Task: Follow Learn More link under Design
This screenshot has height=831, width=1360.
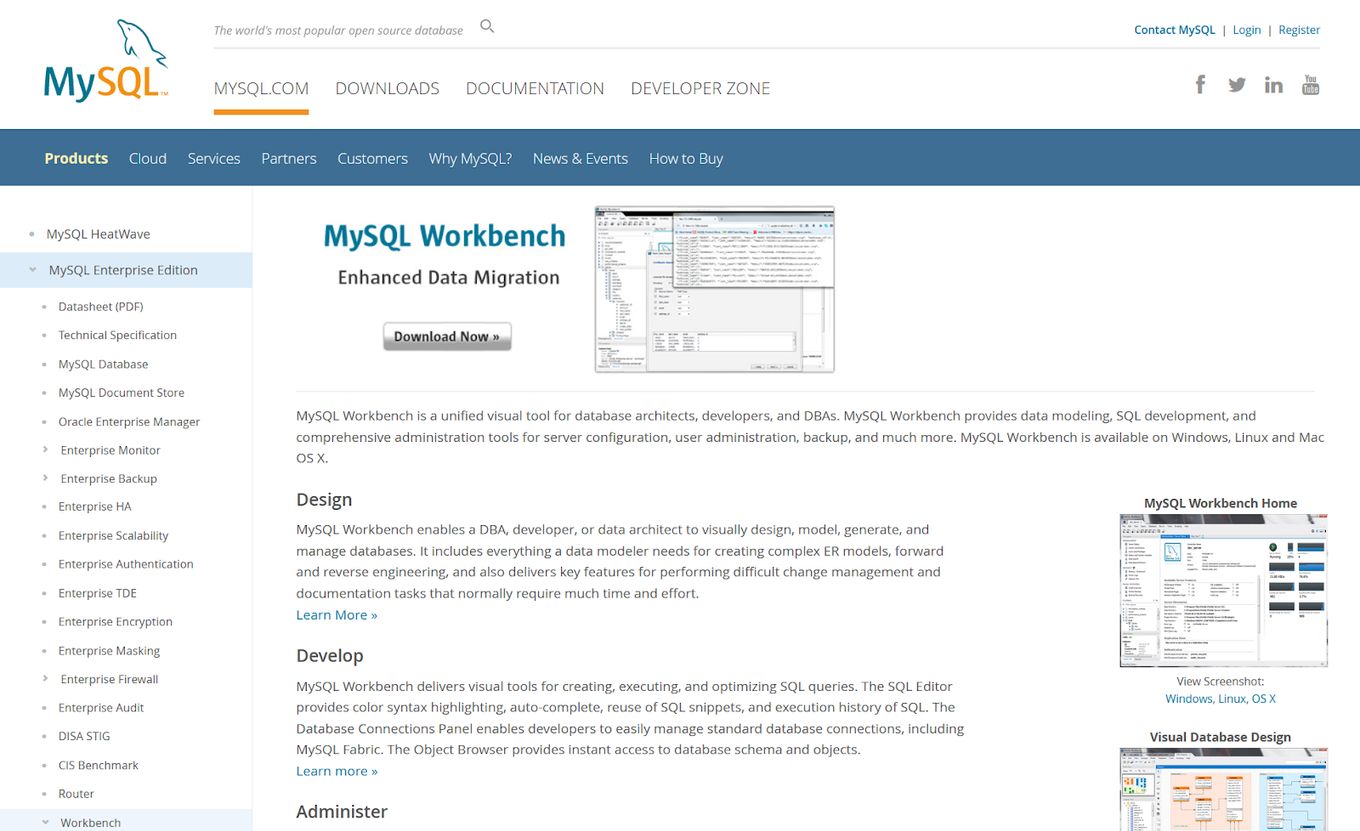Action: [337, 615]
